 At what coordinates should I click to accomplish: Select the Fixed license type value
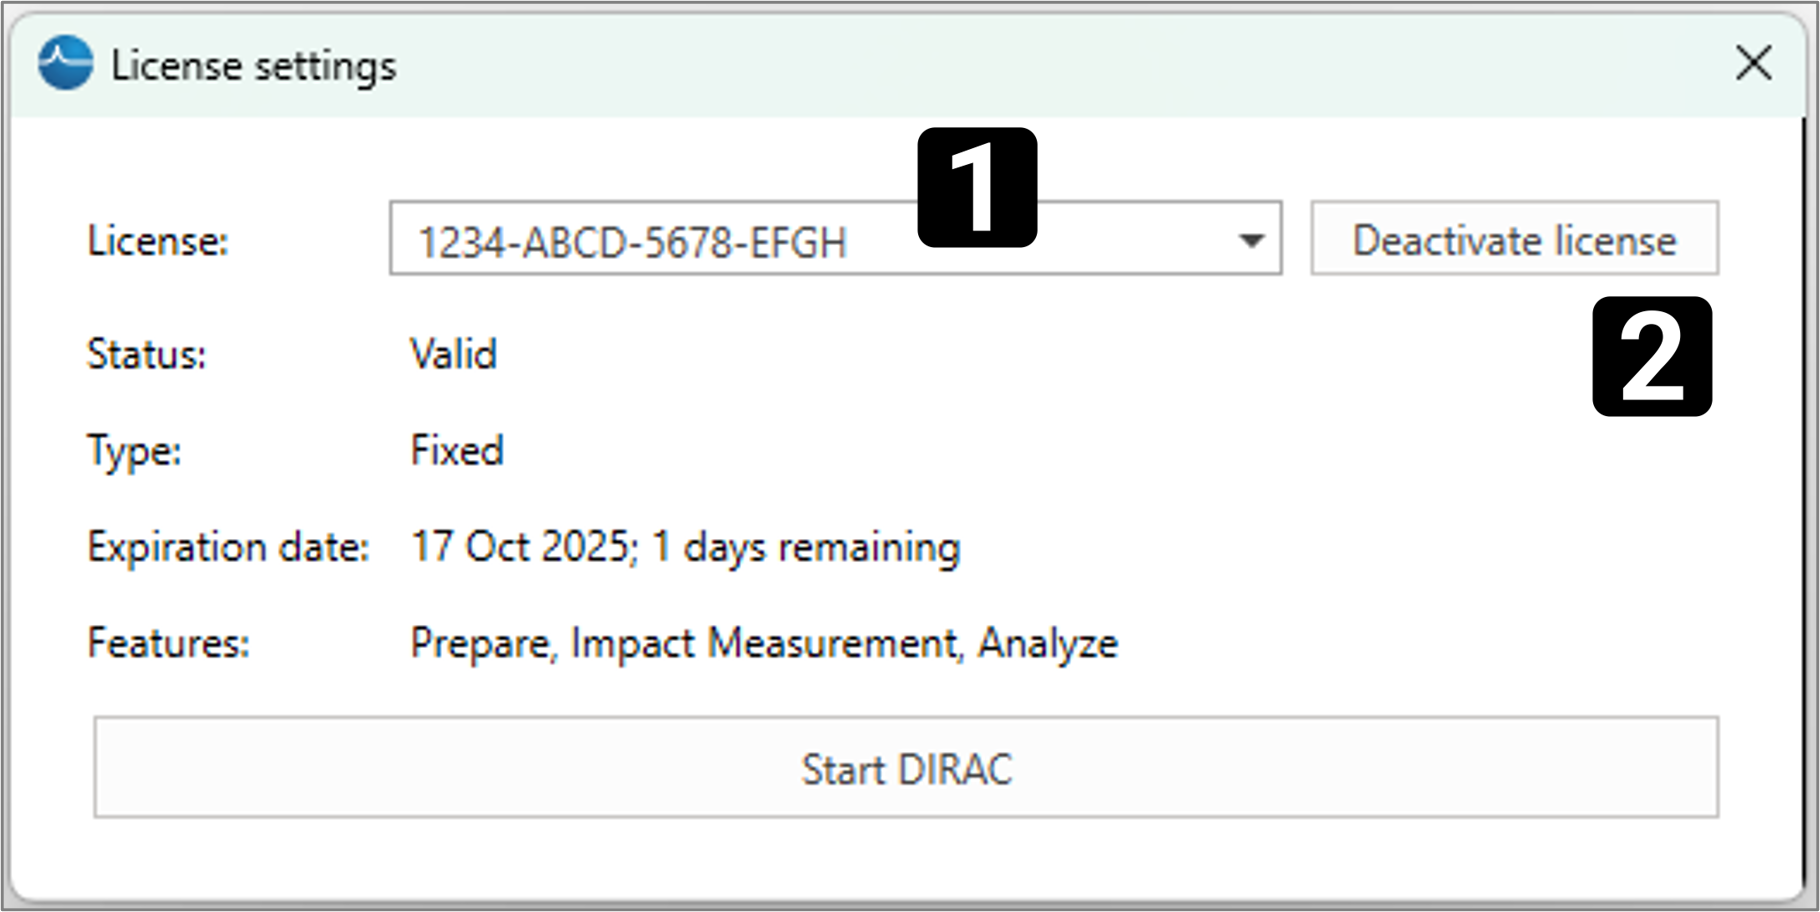pyautogui.click(x=457, y=451)
